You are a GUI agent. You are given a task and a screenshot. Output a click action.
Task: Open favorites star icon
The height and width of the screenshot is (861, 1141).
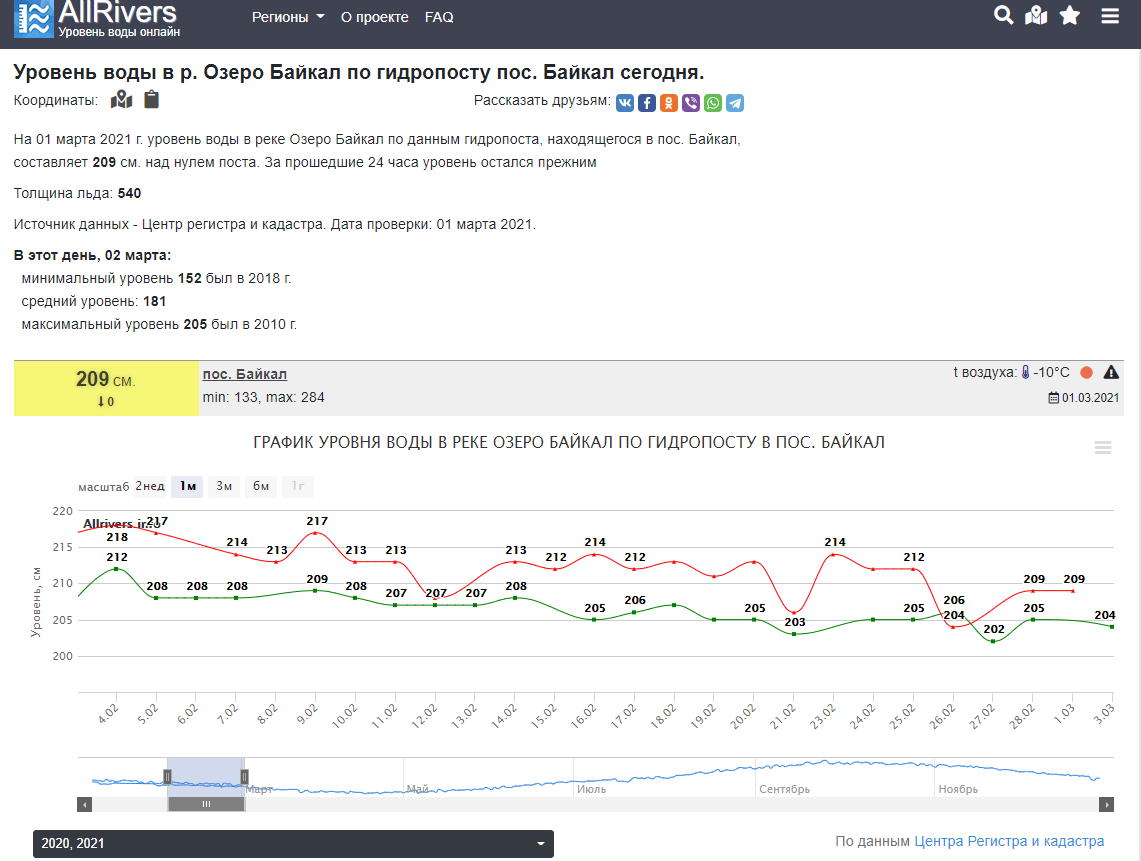pyautogui.click(x=1070, y=16)
